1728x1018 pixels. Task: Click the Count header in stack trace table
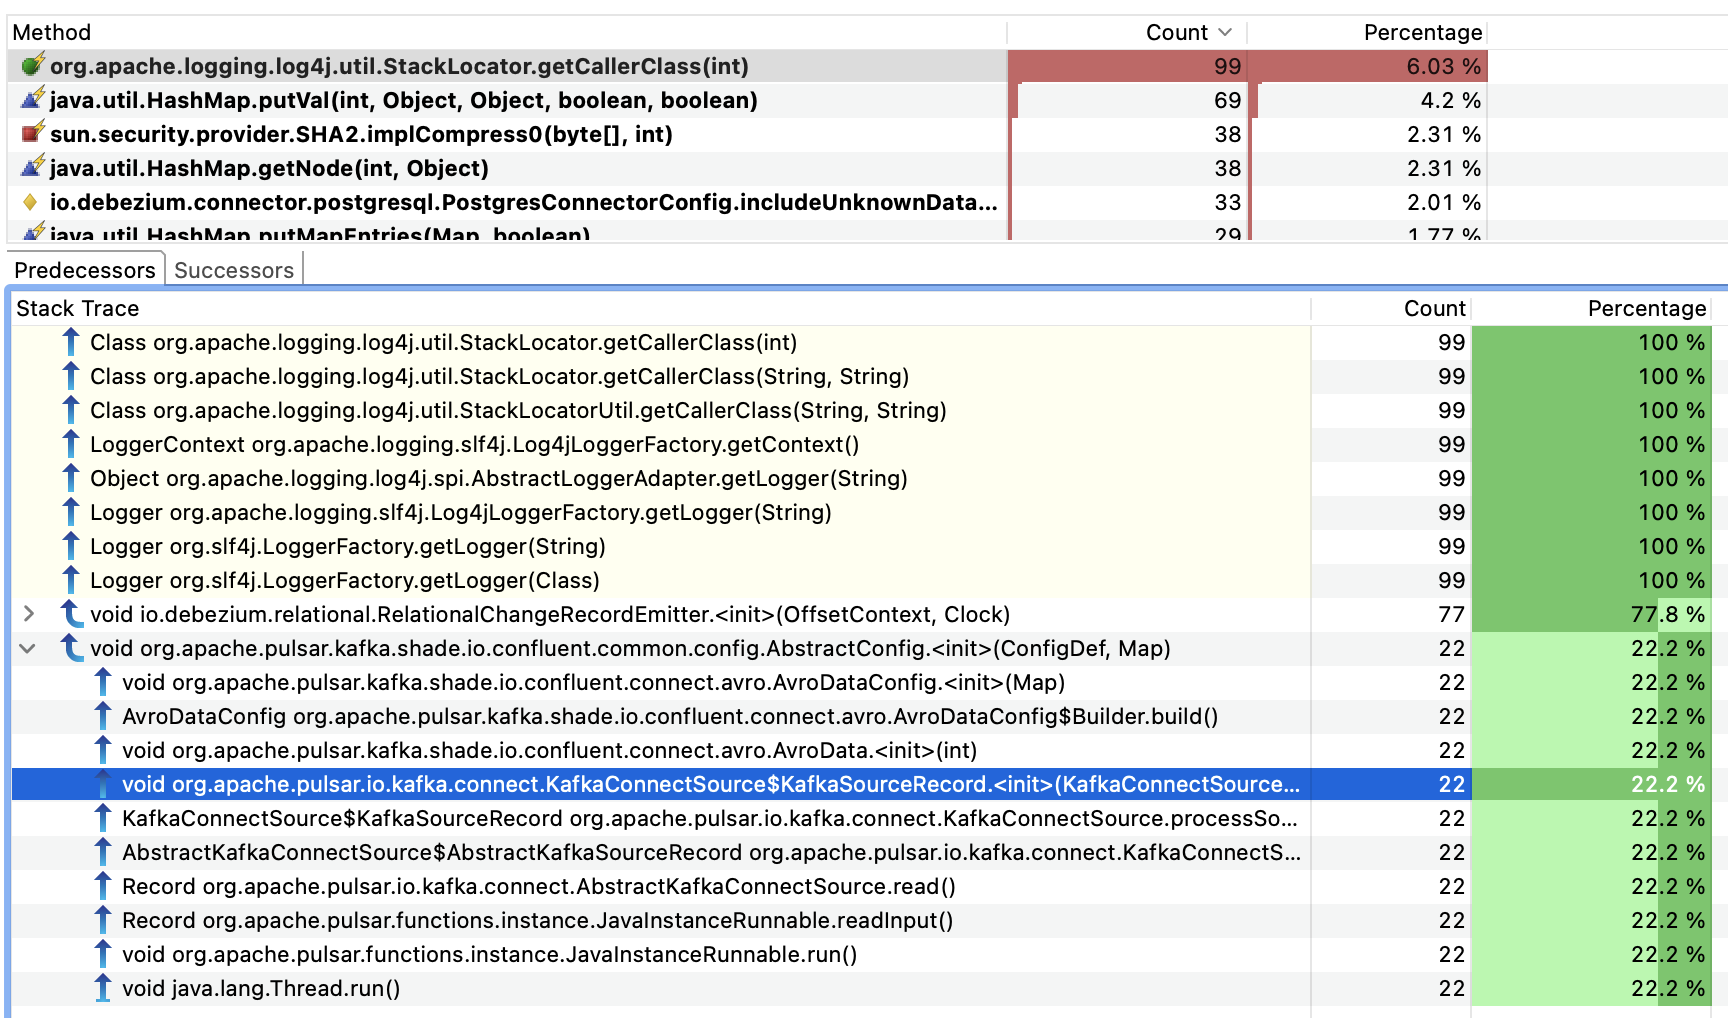tap(1390, 308)
